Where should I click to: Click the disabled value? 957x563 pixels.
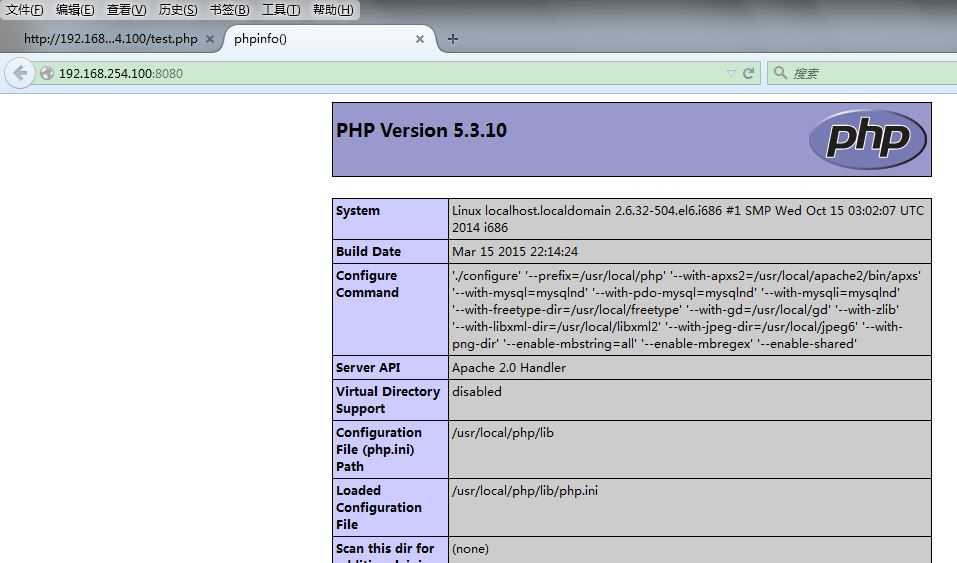click(x=477, y=391)
